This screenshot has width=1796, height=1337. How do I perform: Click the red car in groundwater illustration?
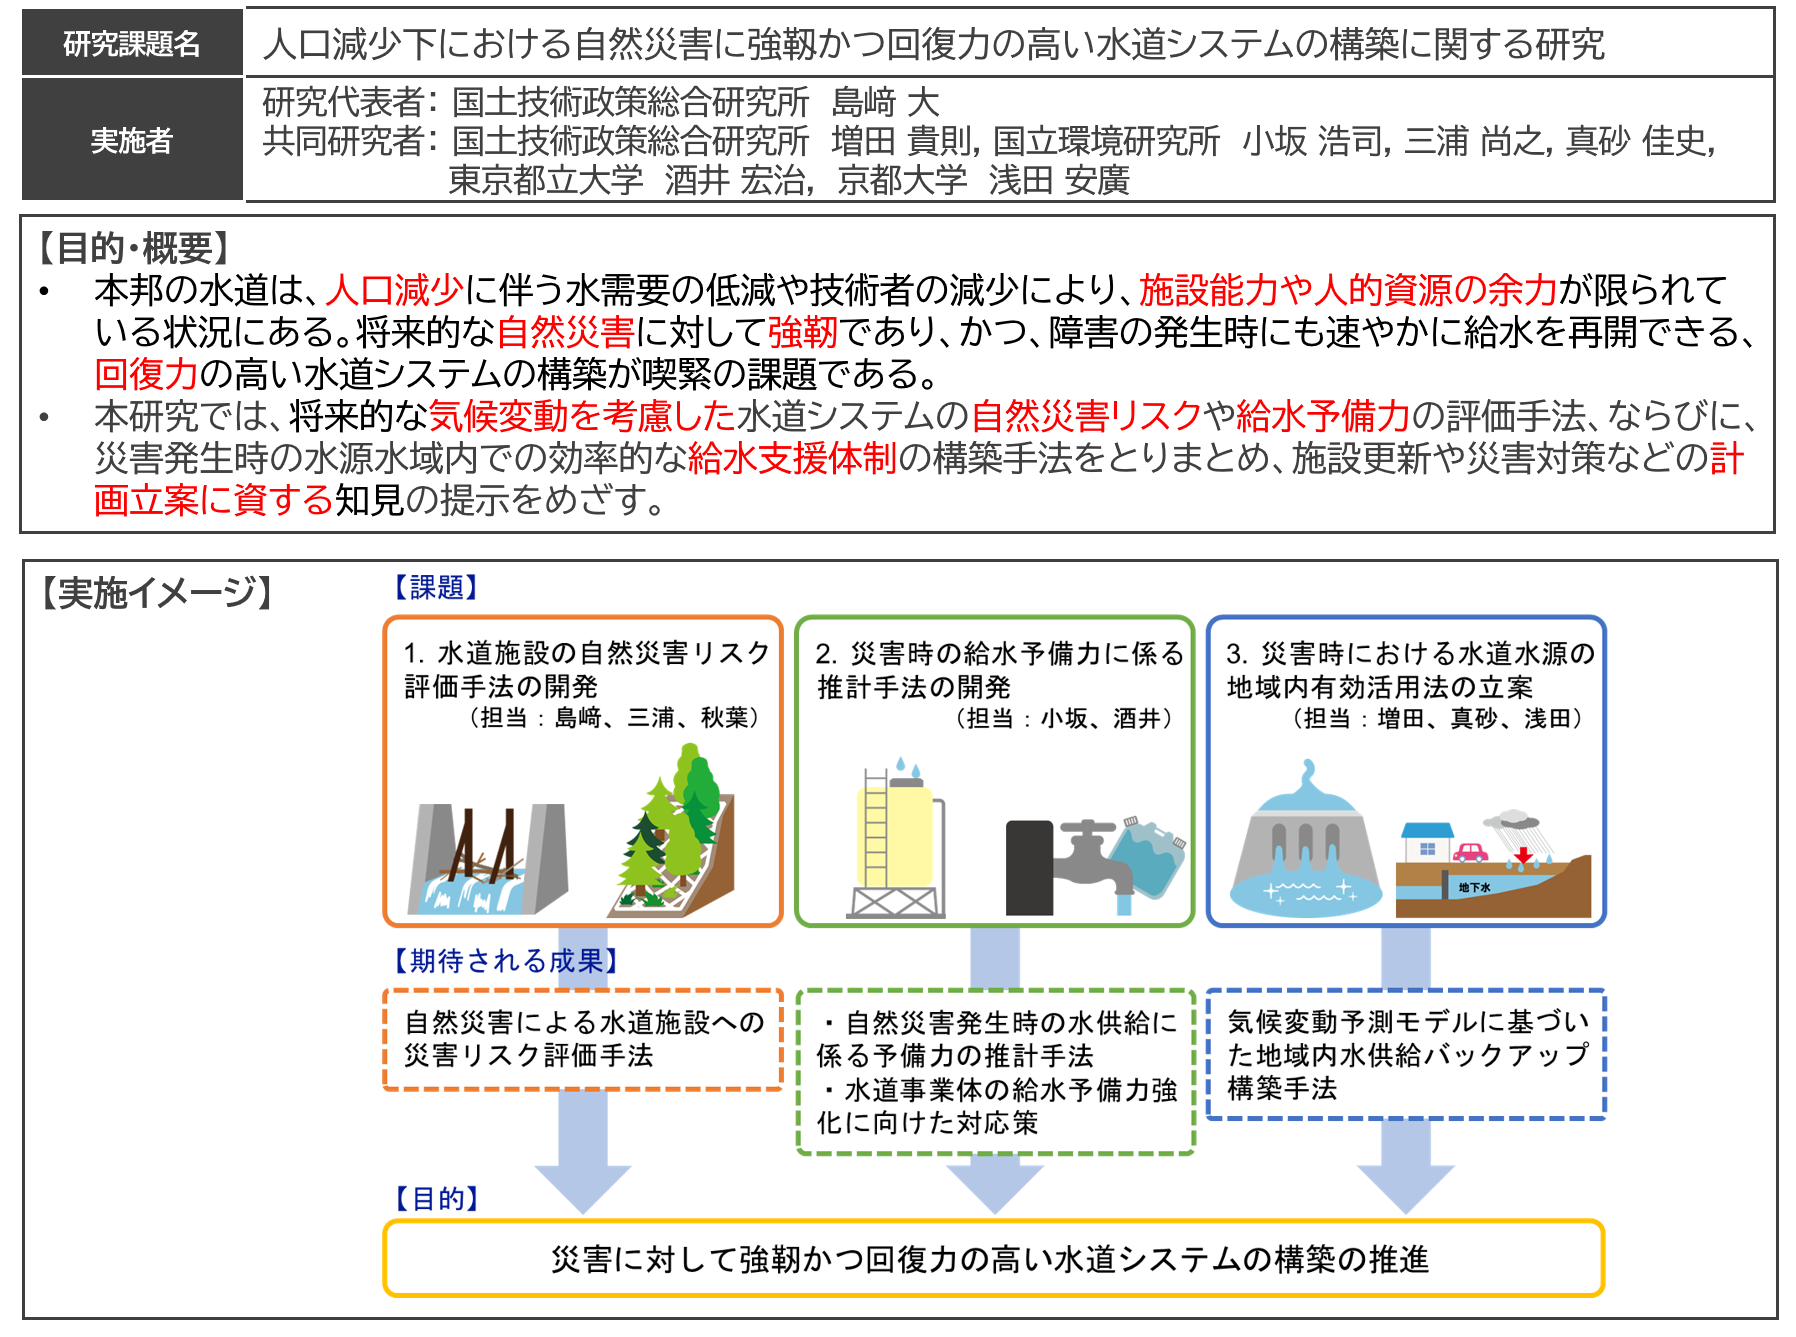pyautogui.click(x=1470, y=852)
